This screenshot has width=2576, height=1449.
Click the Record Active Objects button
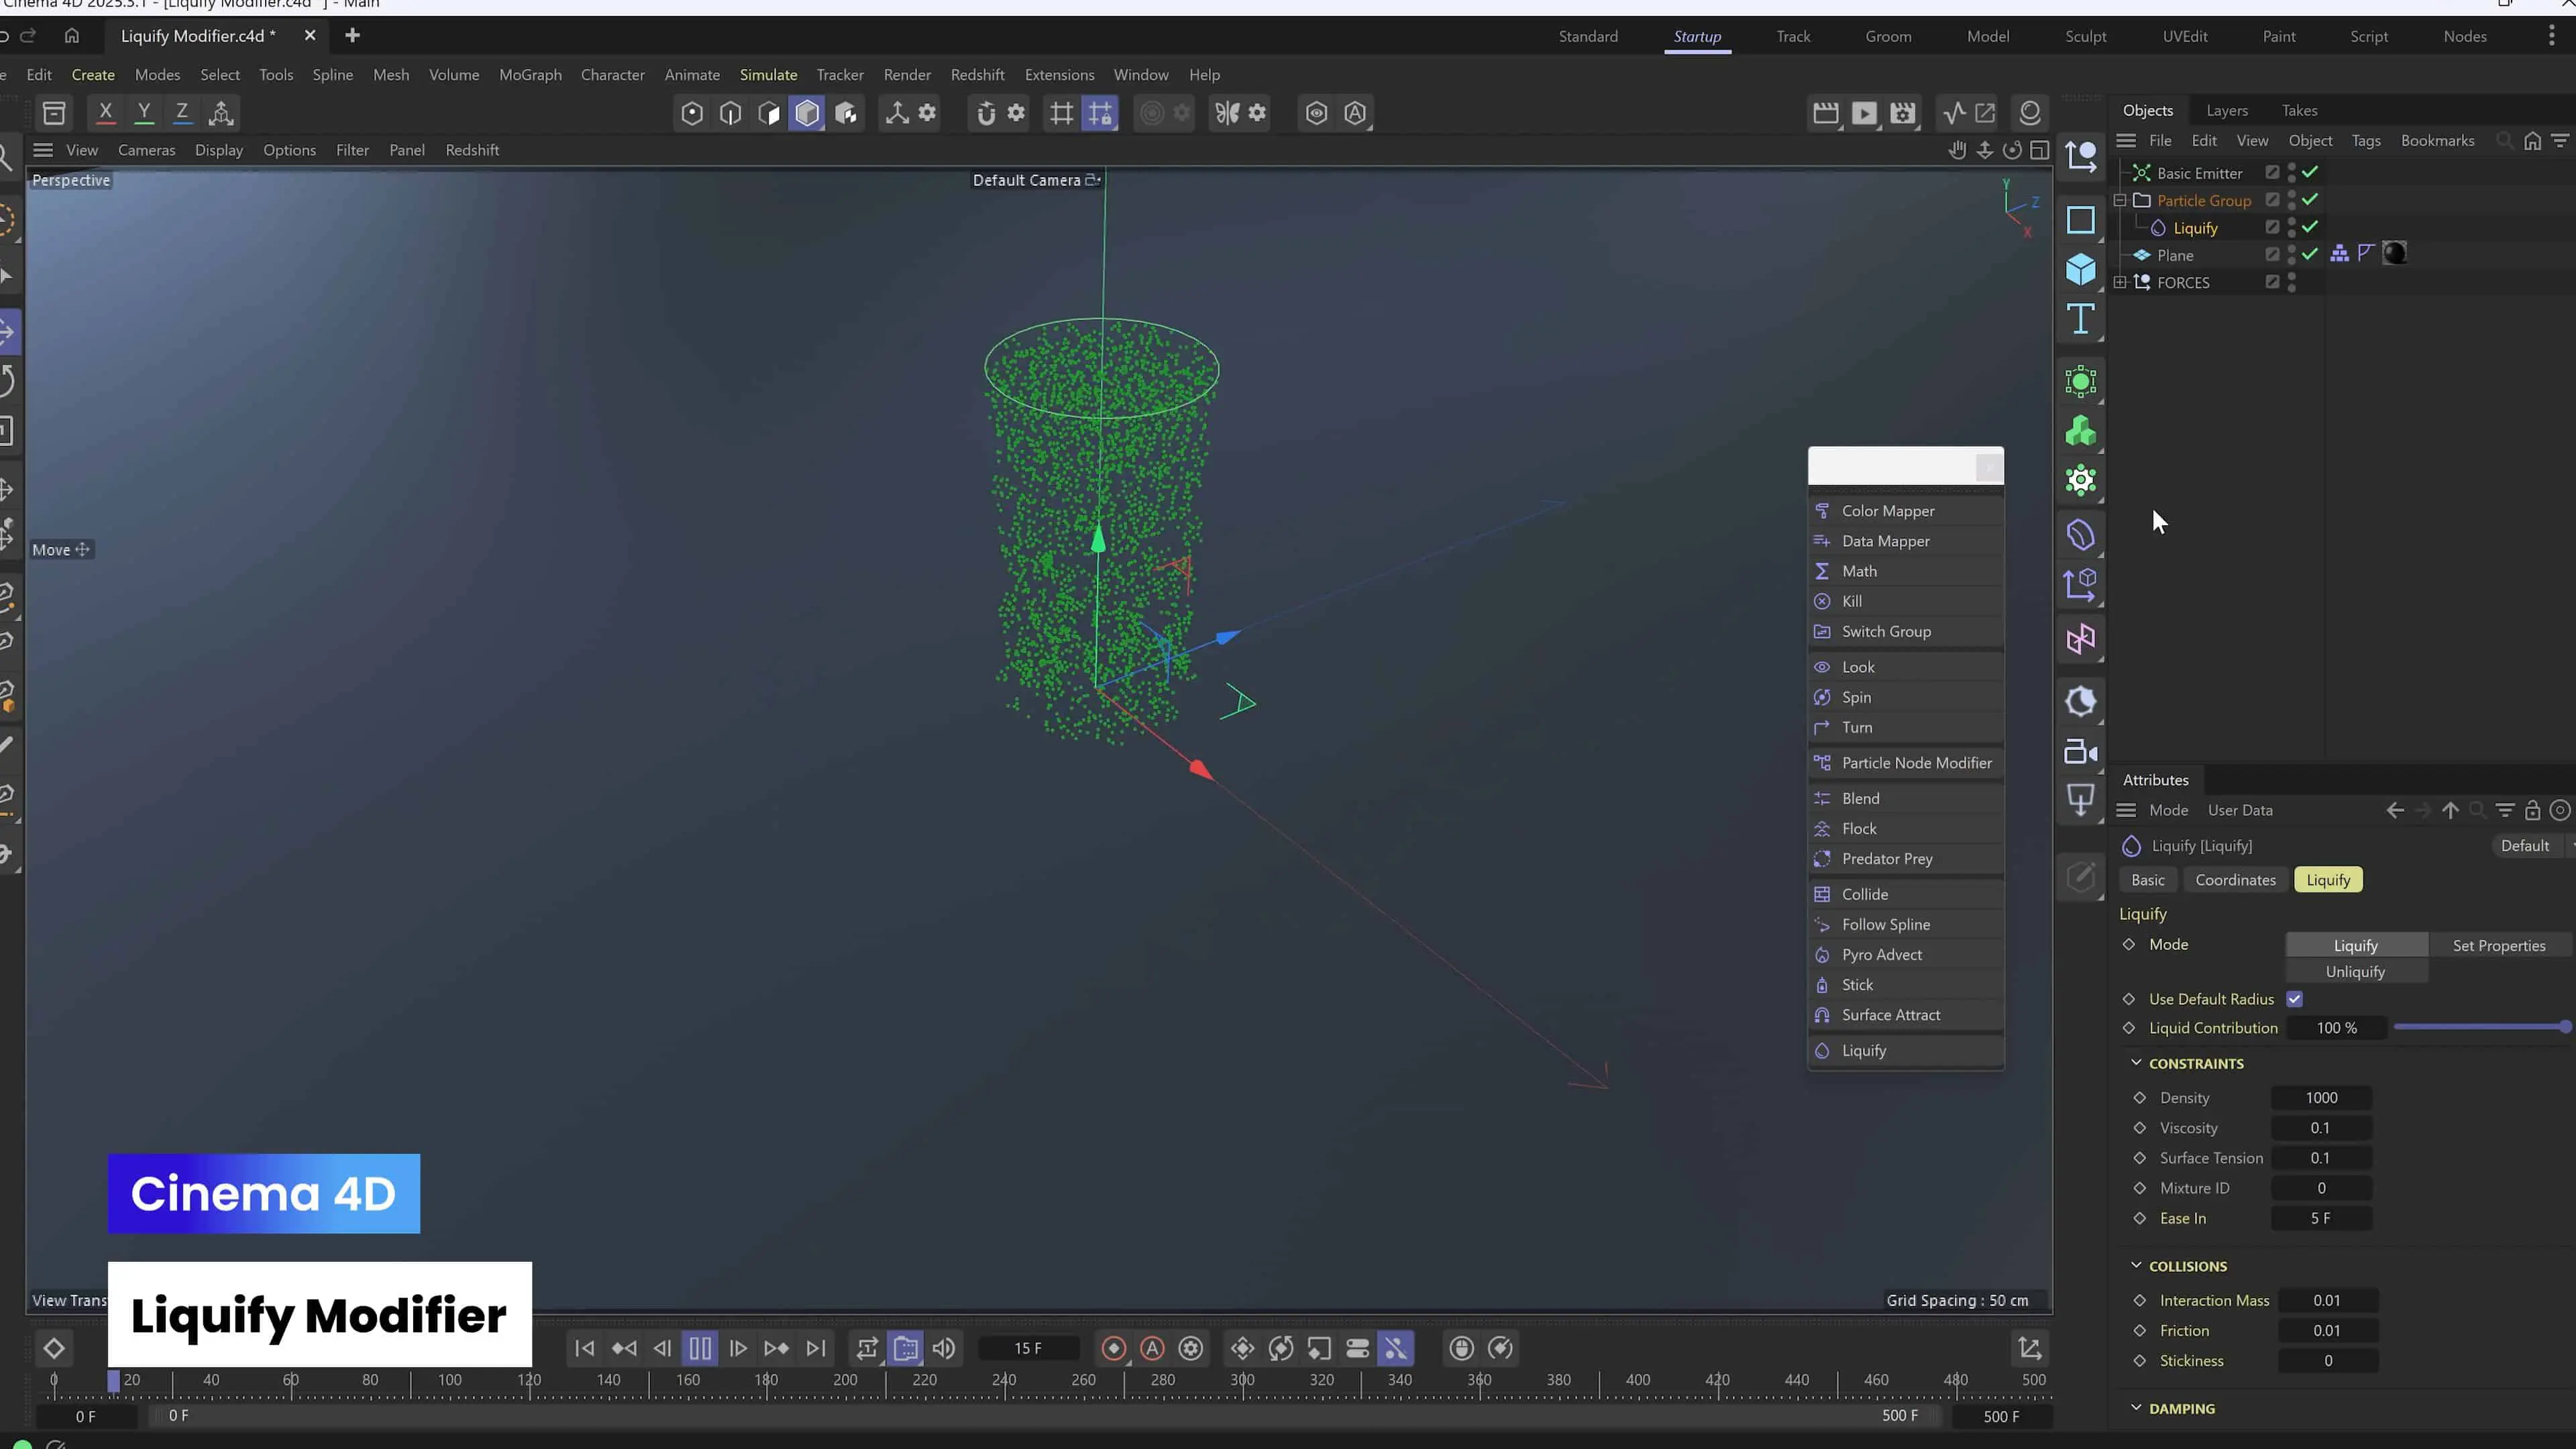coord(1114,1348)
